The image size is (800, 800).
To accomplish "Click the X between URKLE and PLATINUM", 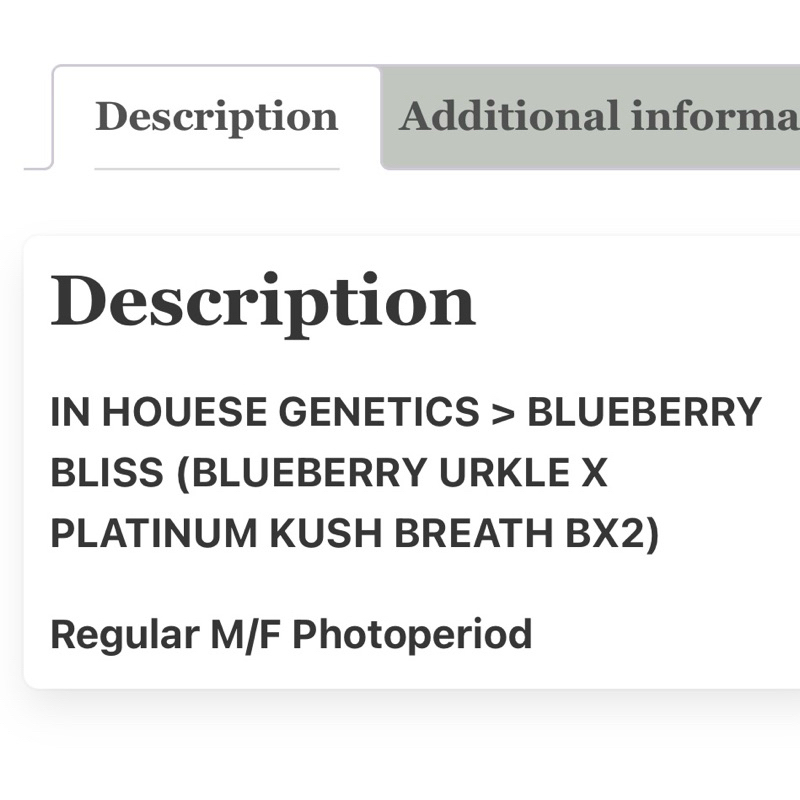I will (594, 472).
